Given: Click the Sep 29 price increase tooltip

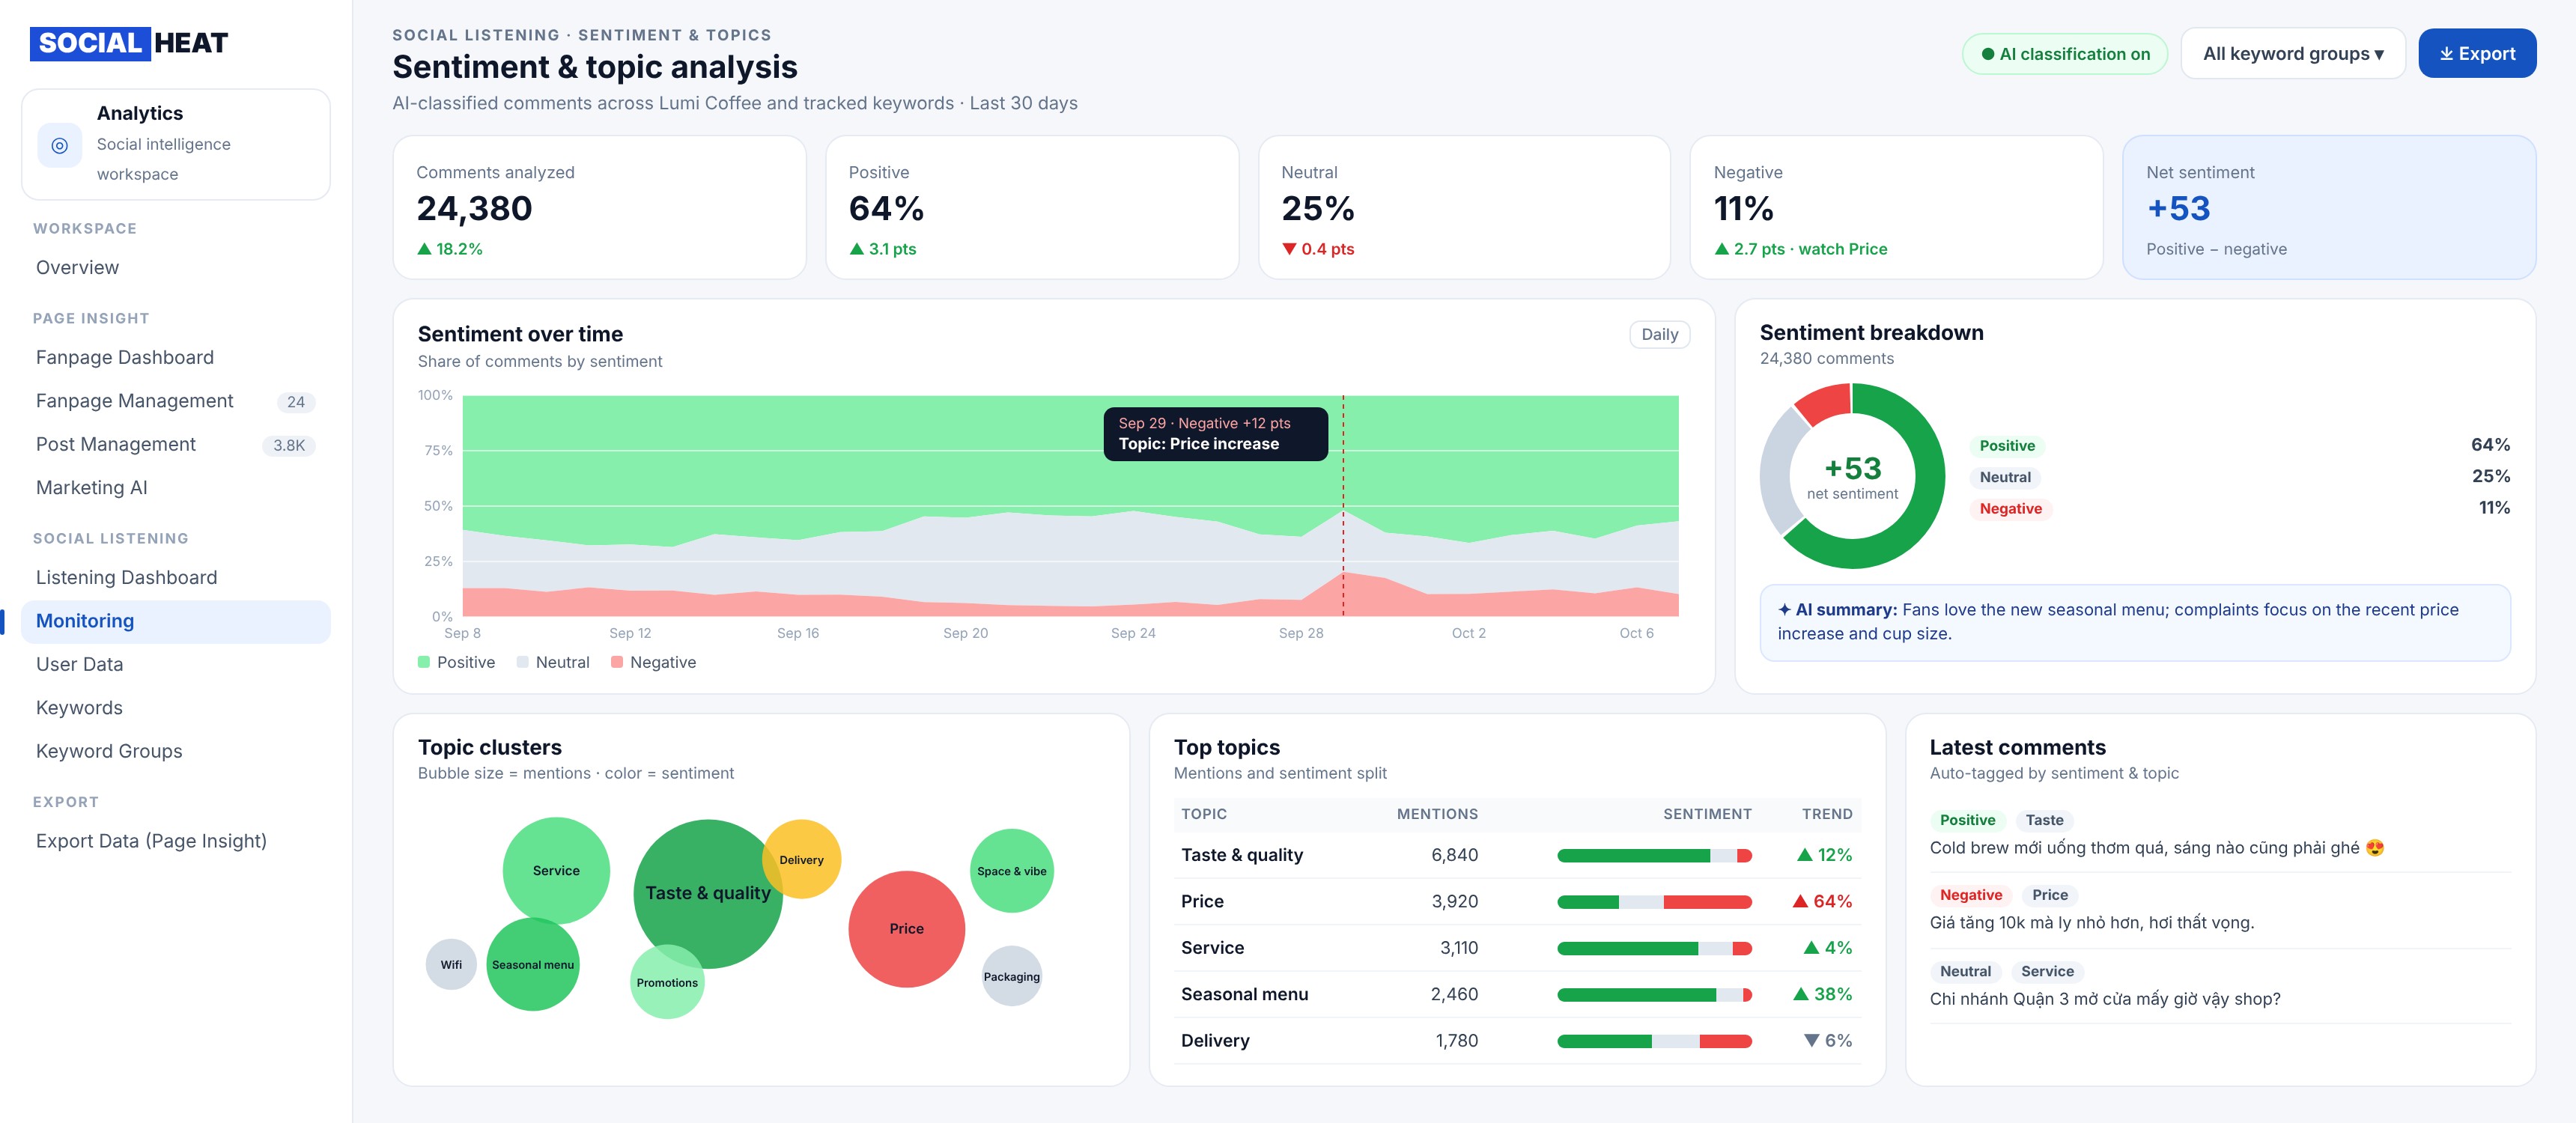Looking at the screenshot, I should click(1215, 434).
